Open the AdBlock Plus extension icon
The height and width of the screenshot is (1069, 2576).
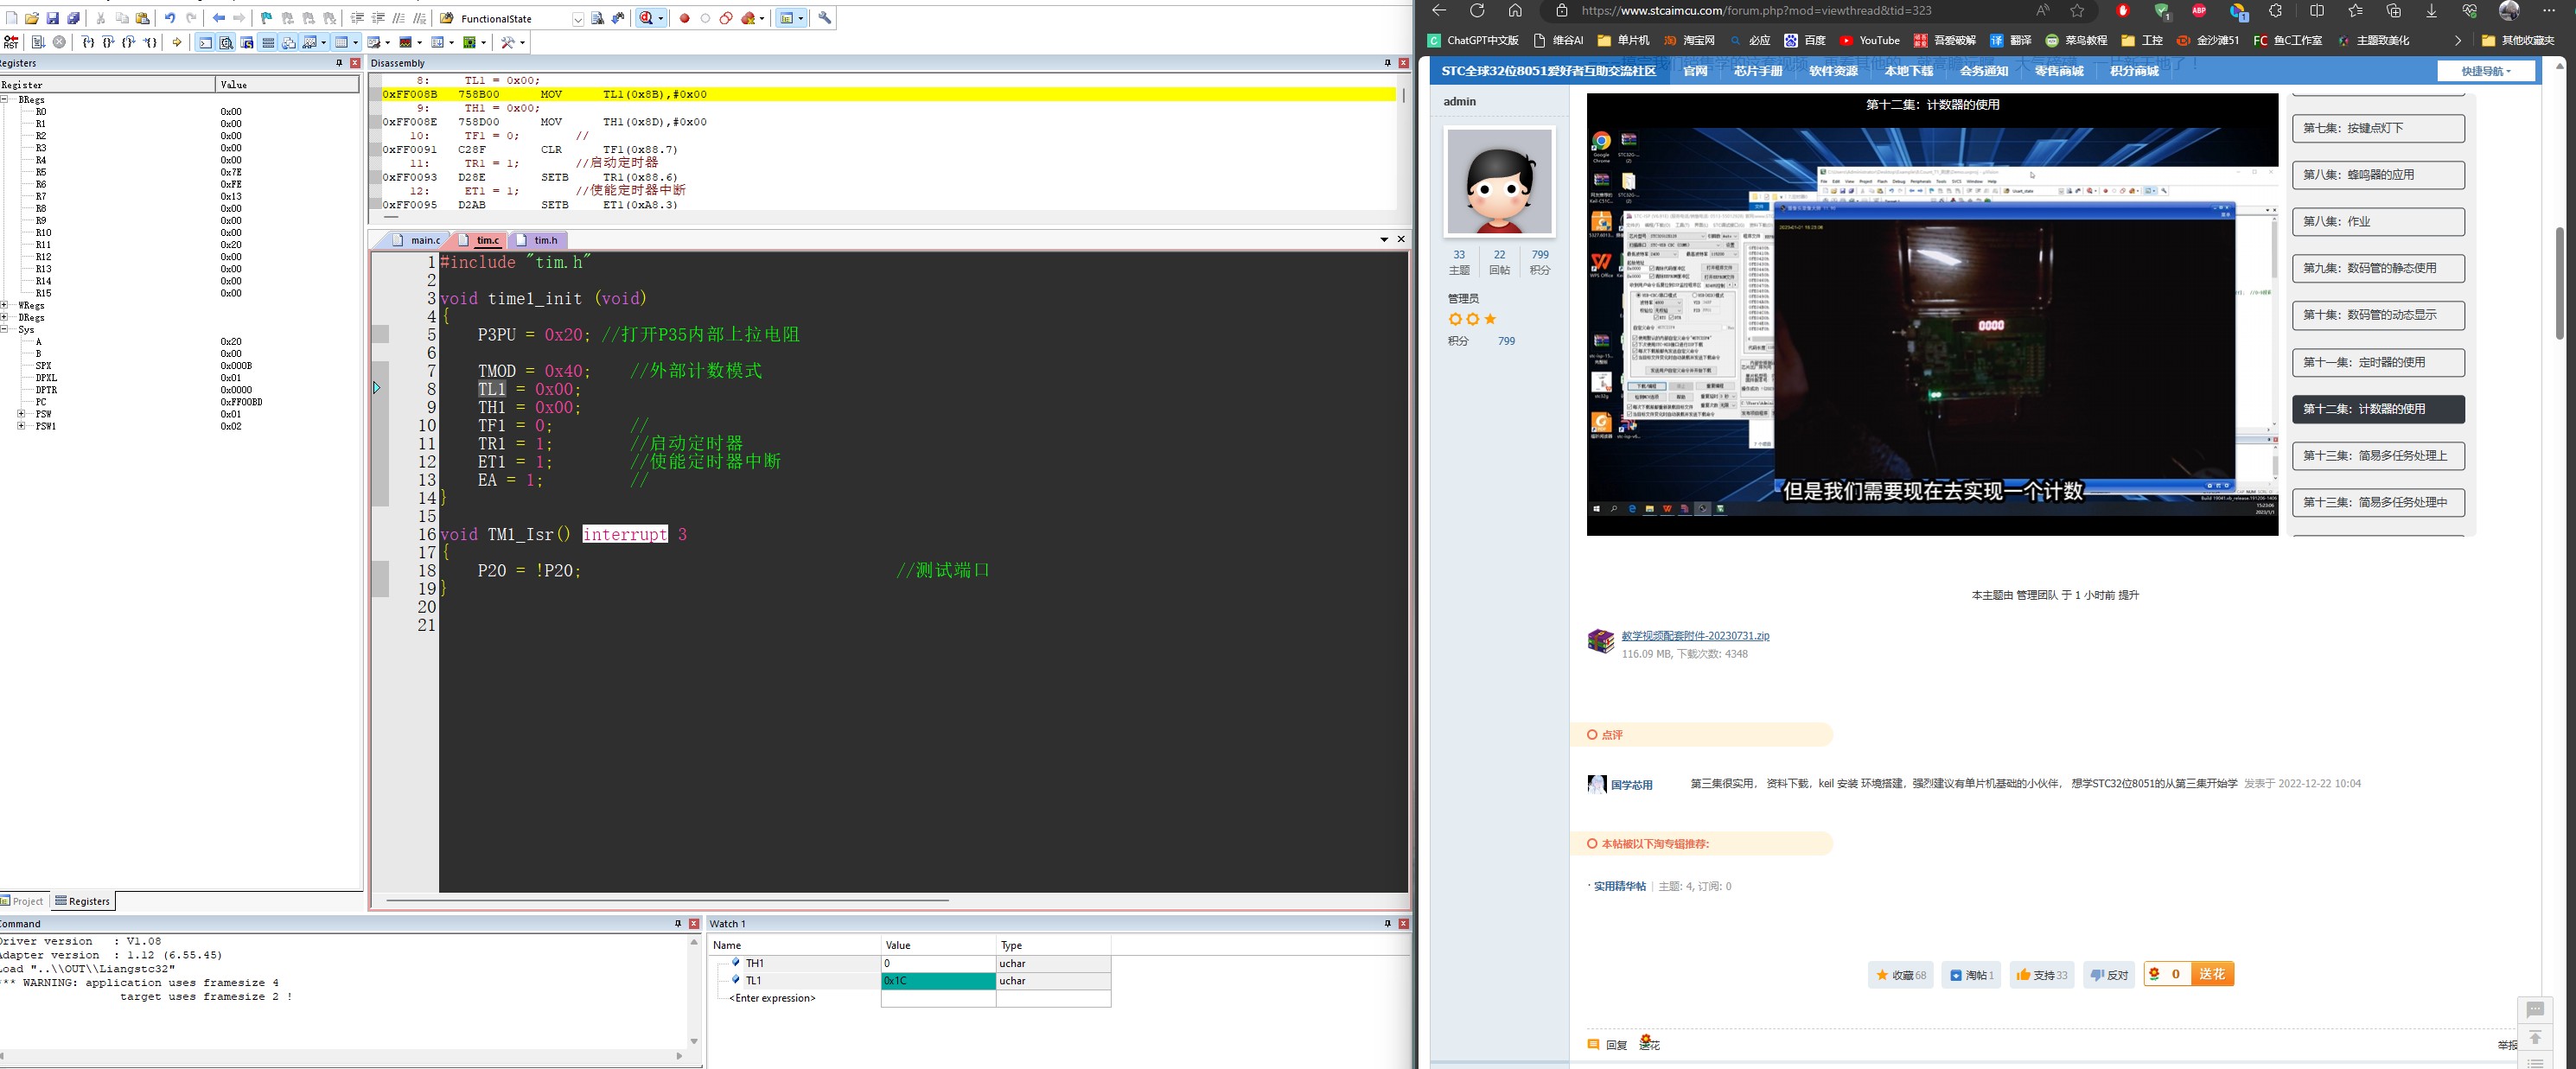pyautogui.click(x=2199, y=10)
